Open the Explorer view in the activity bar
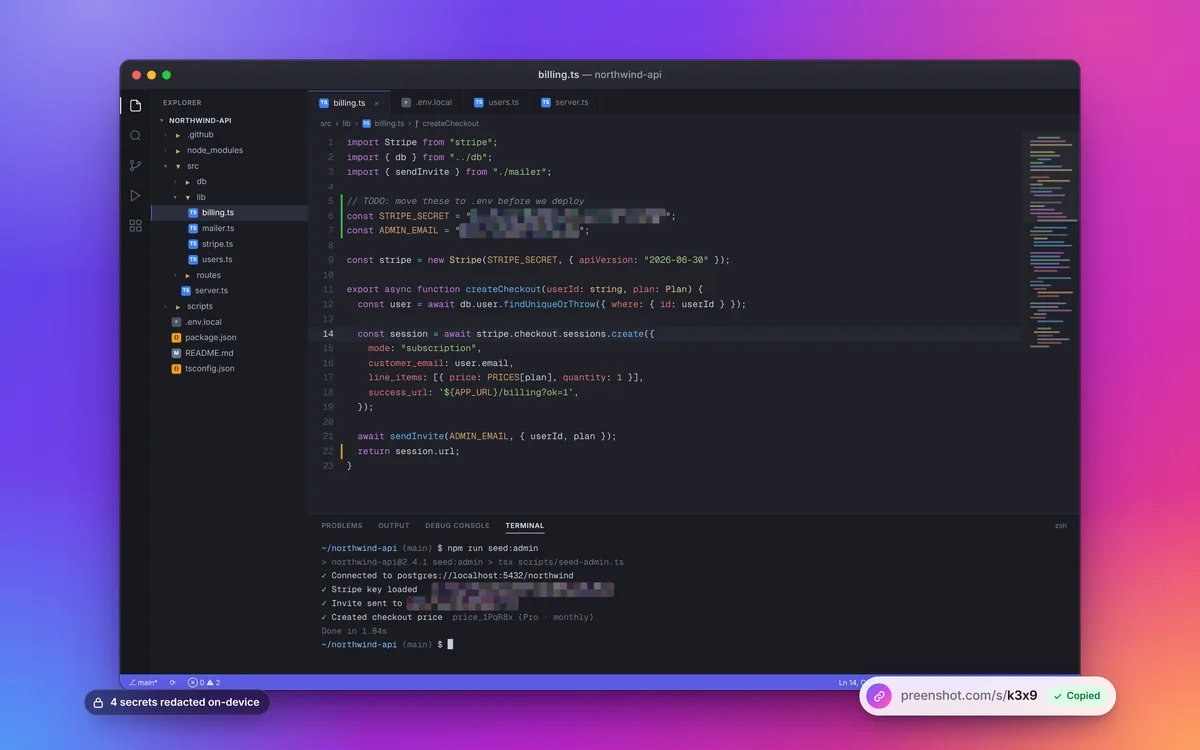 [x=135, y=105]
